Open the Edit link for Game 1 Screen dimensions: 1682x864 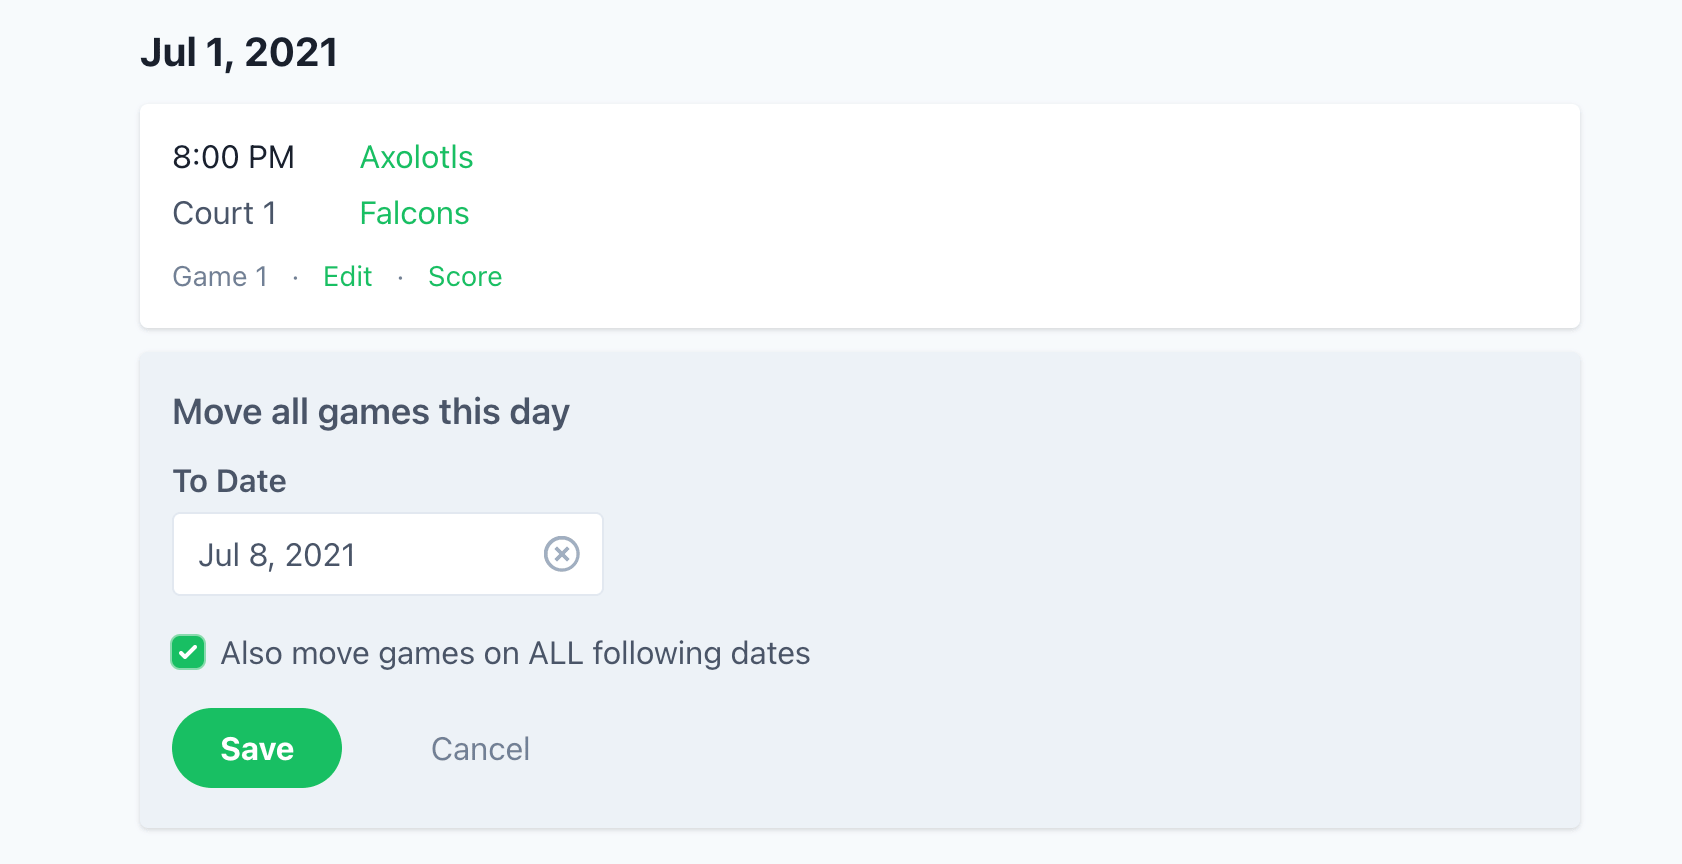click(347, 277)
